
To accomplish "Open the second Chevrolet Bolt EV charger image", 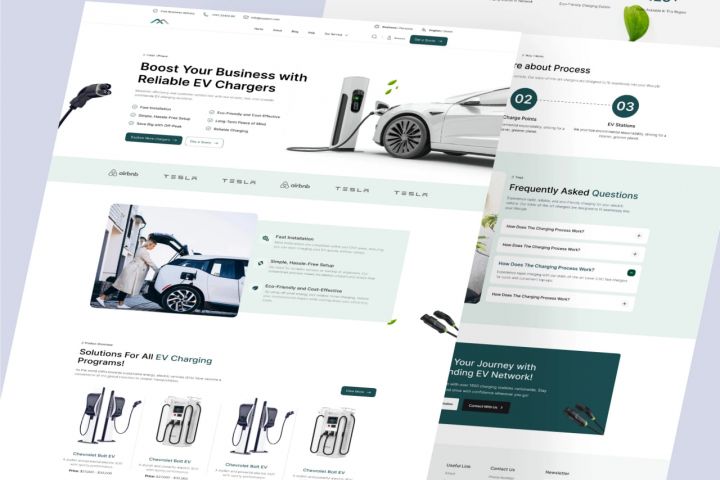I will (x=180, y=423).
